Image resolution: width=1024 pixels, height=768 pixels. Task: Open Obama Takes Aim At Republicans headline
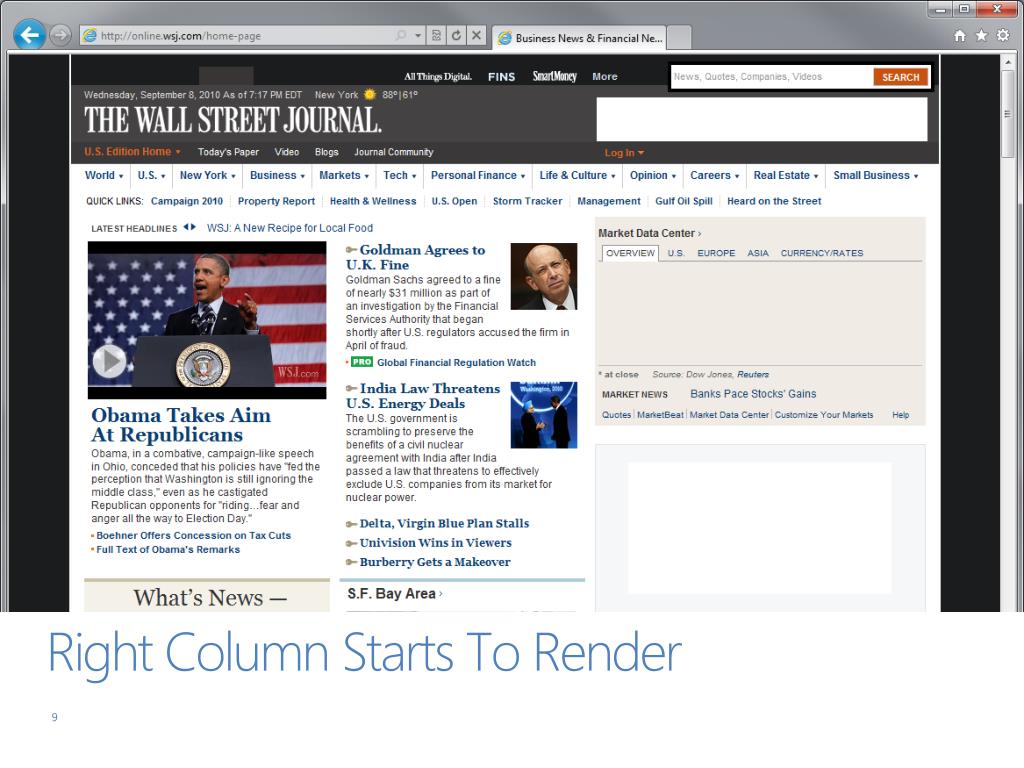pos(180,424)
